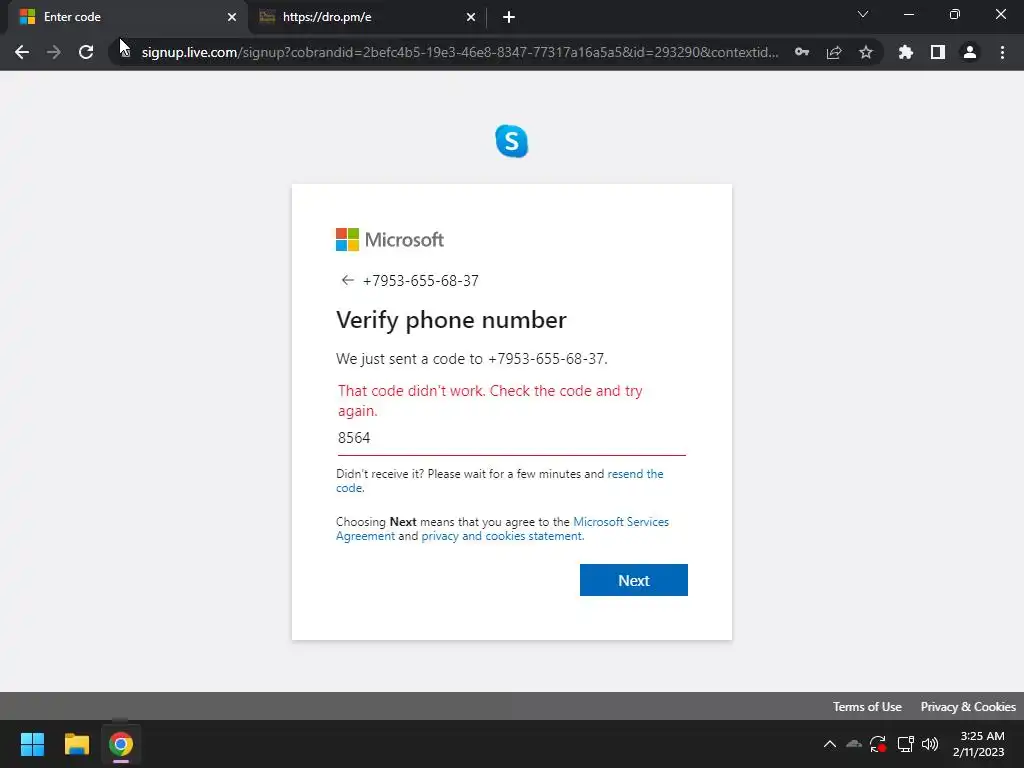Open File Explorer from the taskbar

tap(76, 744)
